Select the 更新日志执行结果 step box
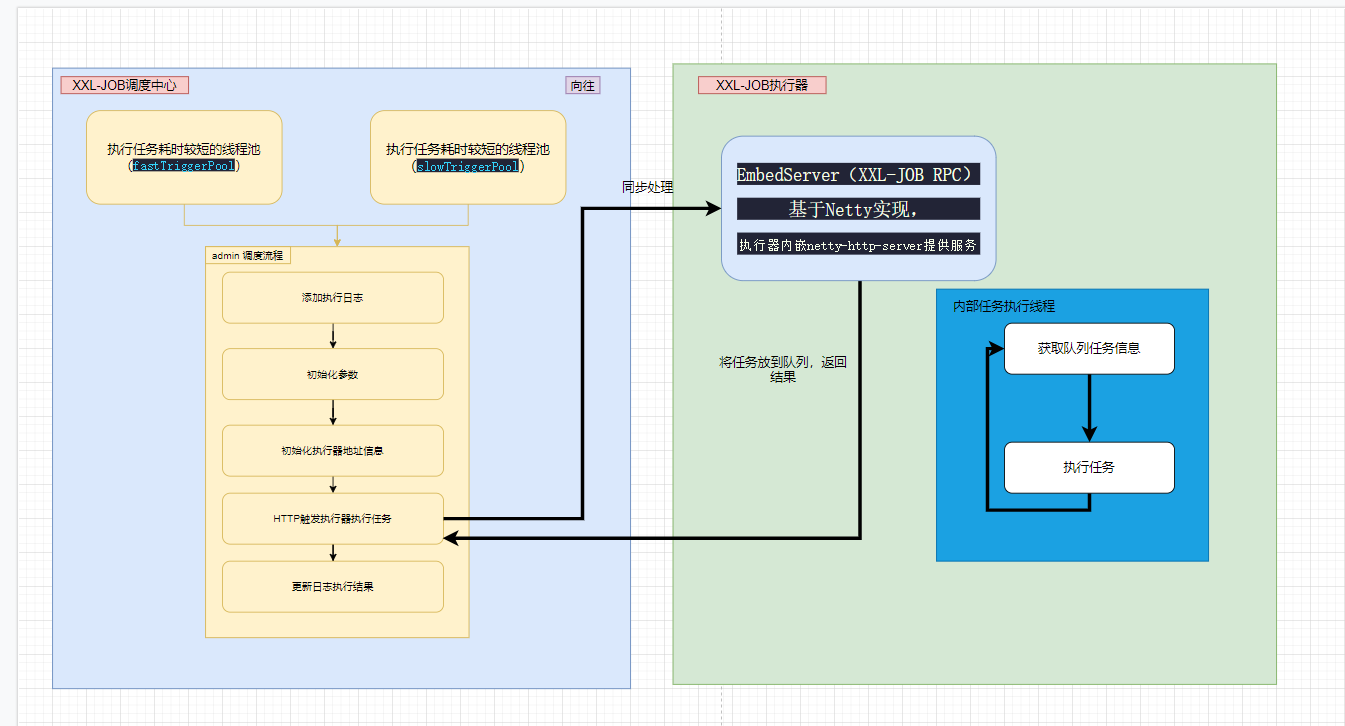1345x726 pixels. pos(333,587)
